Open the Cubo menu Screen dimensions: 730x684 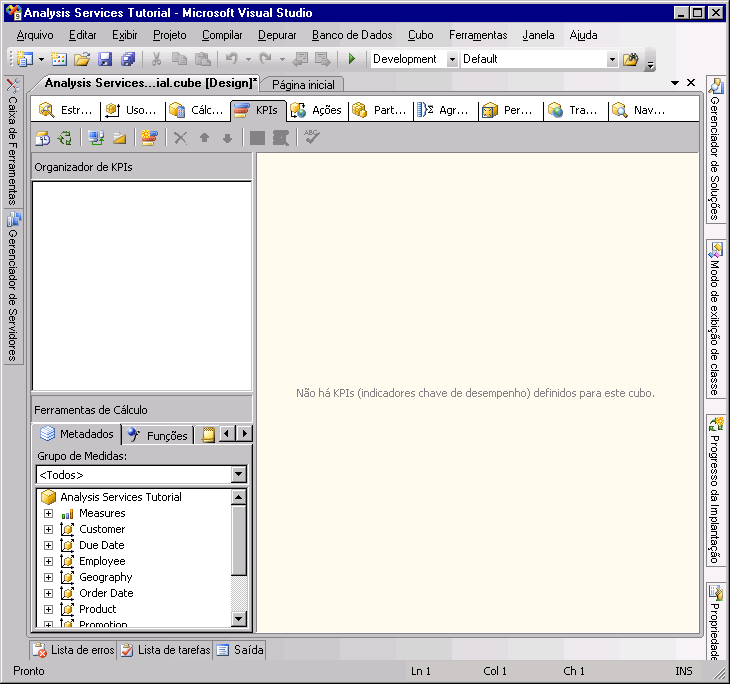pos(420,35)
